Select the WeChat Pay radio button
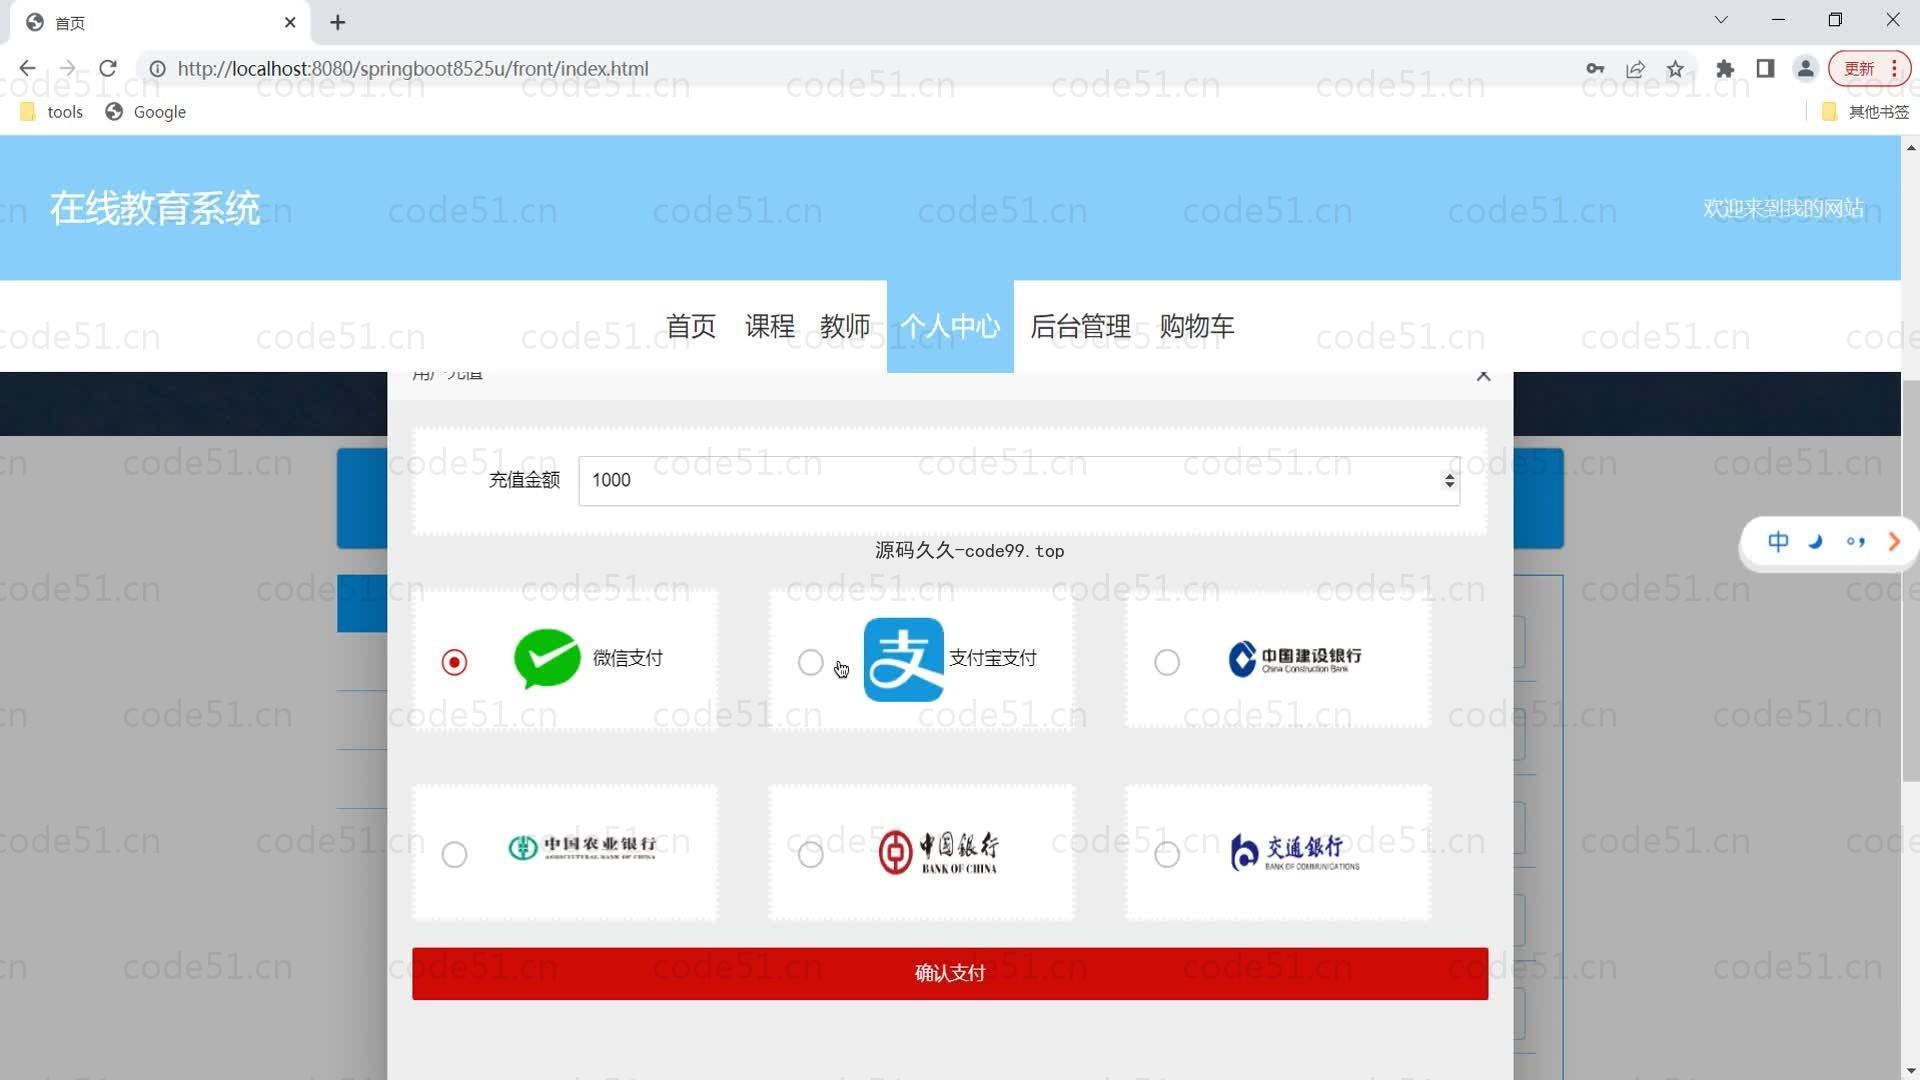This screenshot has width=1920, height=1080. [x=454, y=662]
